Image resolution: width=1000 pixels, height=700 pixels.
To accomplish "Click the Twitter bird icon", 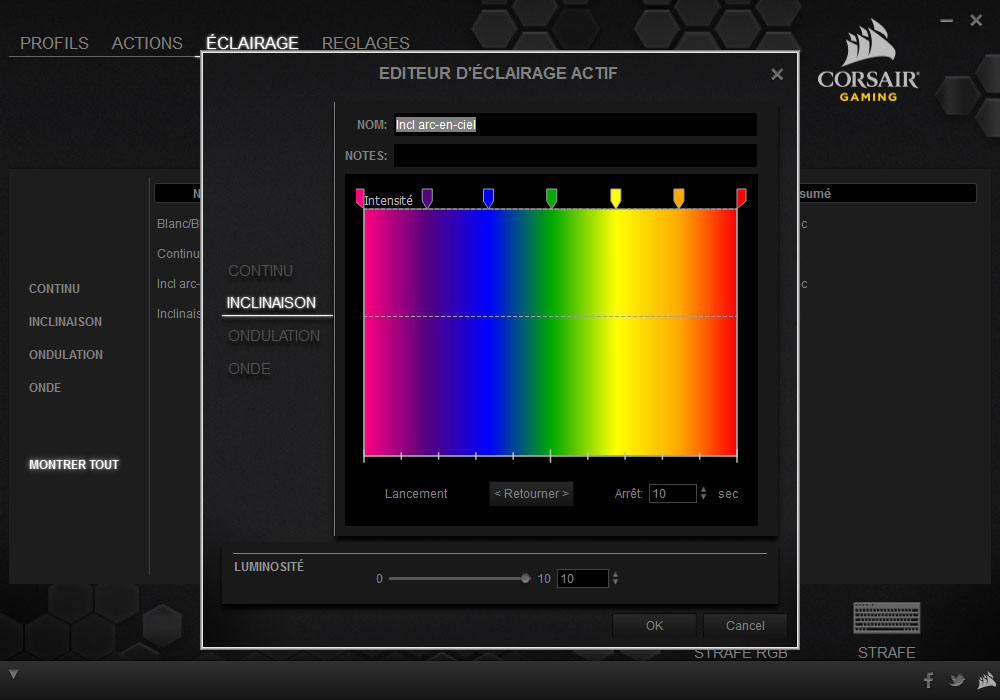I will pos(957,680).
